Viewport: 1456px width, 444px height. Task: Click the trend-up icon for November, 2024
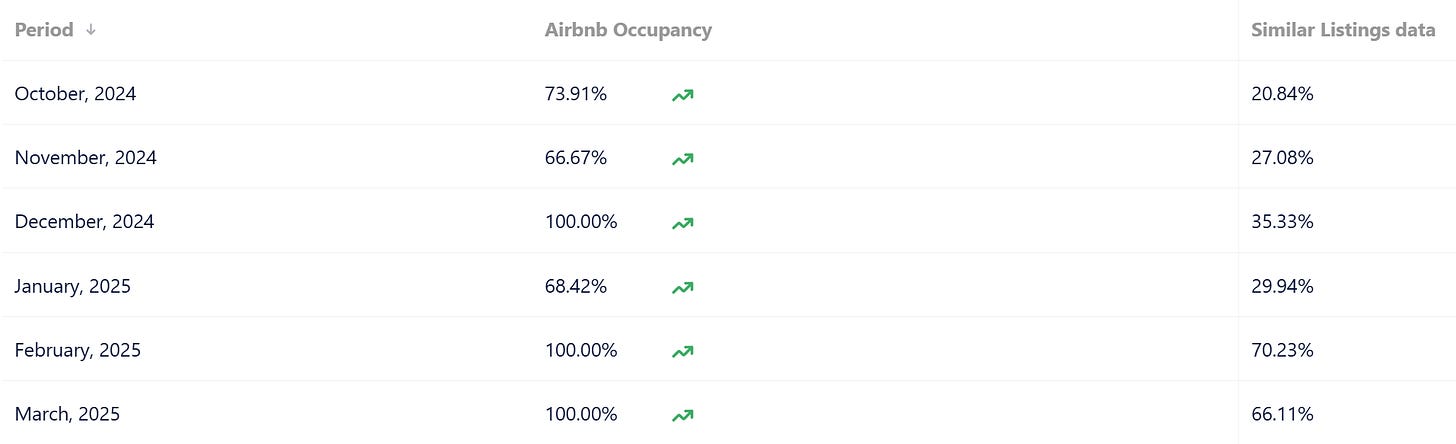(683, 159)
